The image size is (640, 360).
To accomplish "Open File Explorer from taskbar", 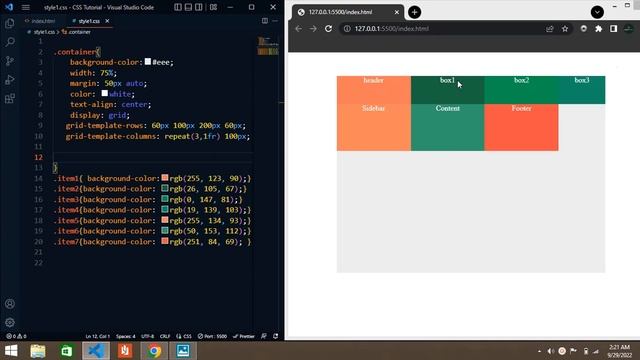I will point(38,351).
